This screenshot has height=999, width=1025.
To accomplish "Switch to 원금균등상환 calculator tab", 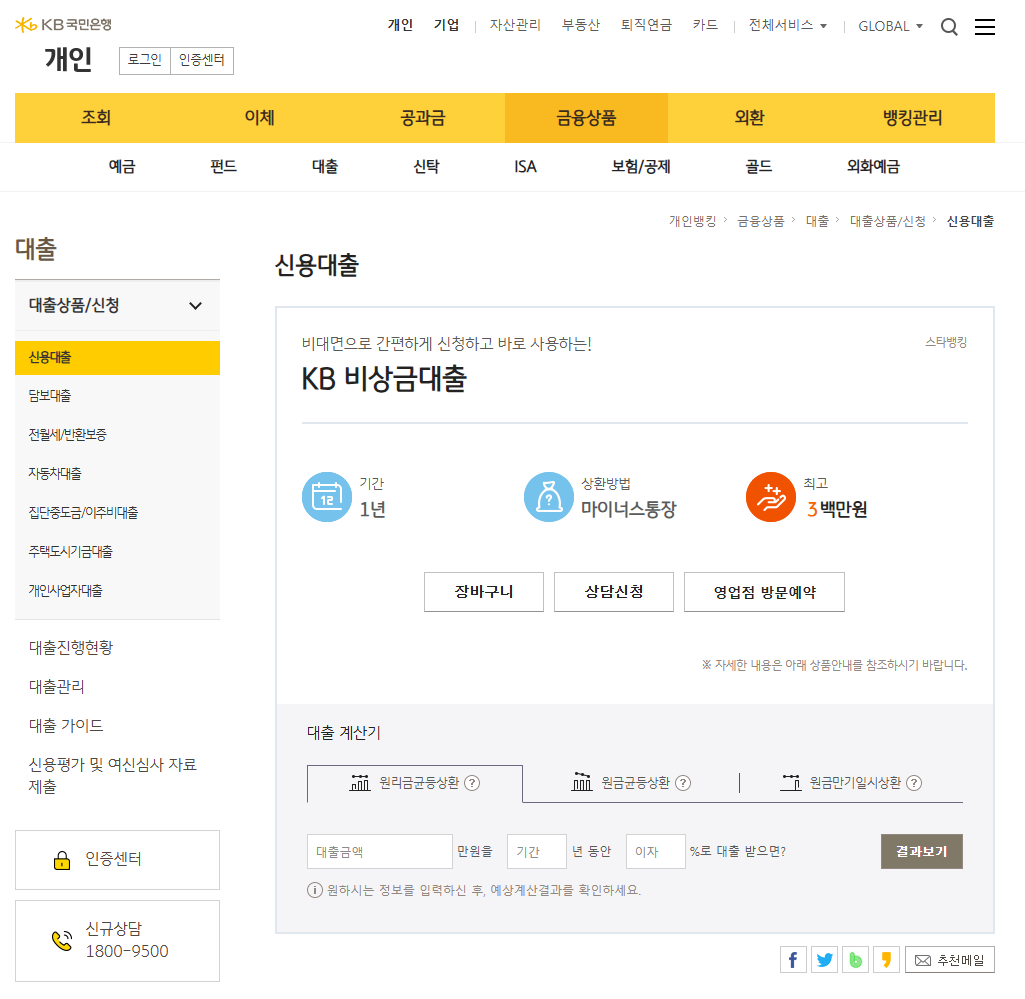I will (631, 783).
